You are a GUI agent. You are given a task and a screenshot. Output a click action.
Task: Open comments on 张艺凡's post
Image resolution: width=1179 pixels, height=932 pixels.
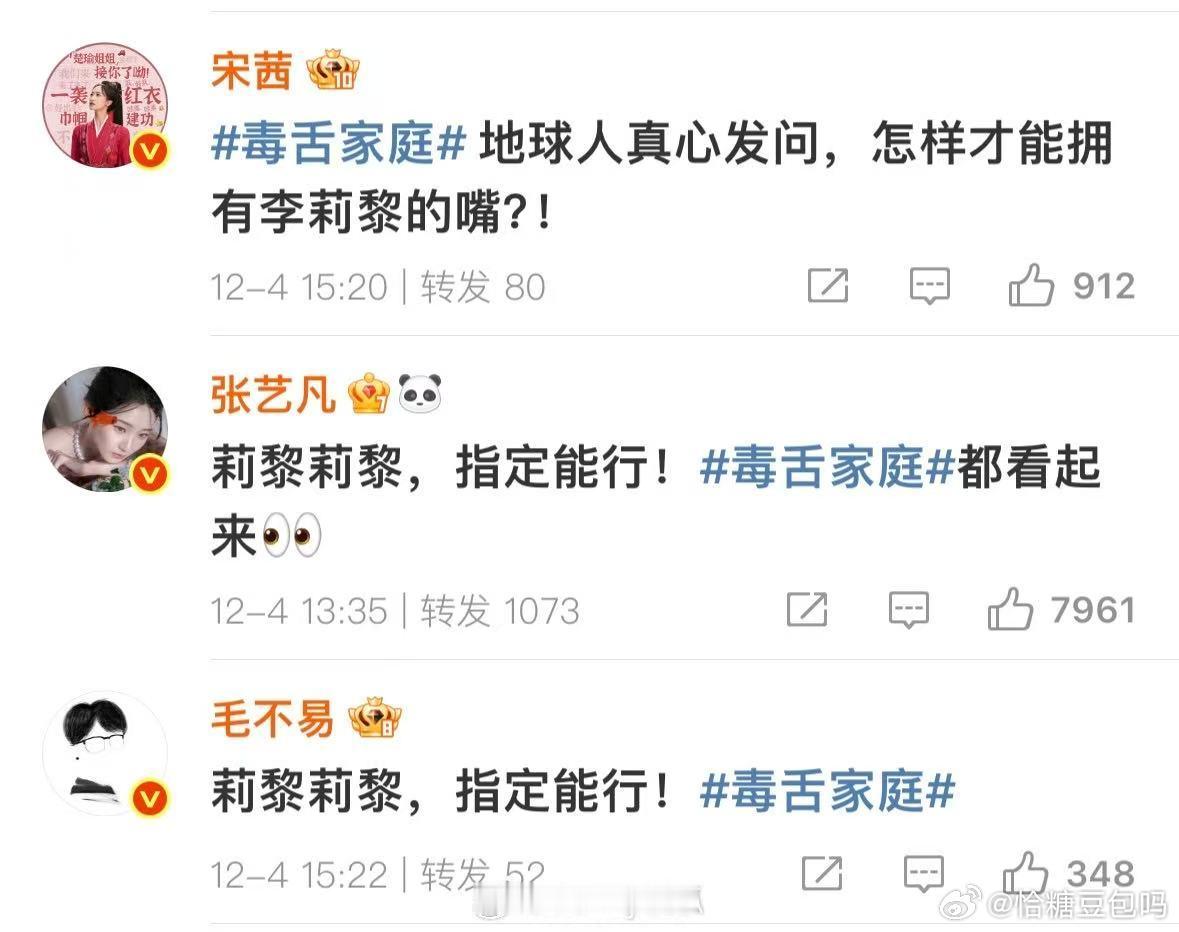tap(908, 610)
